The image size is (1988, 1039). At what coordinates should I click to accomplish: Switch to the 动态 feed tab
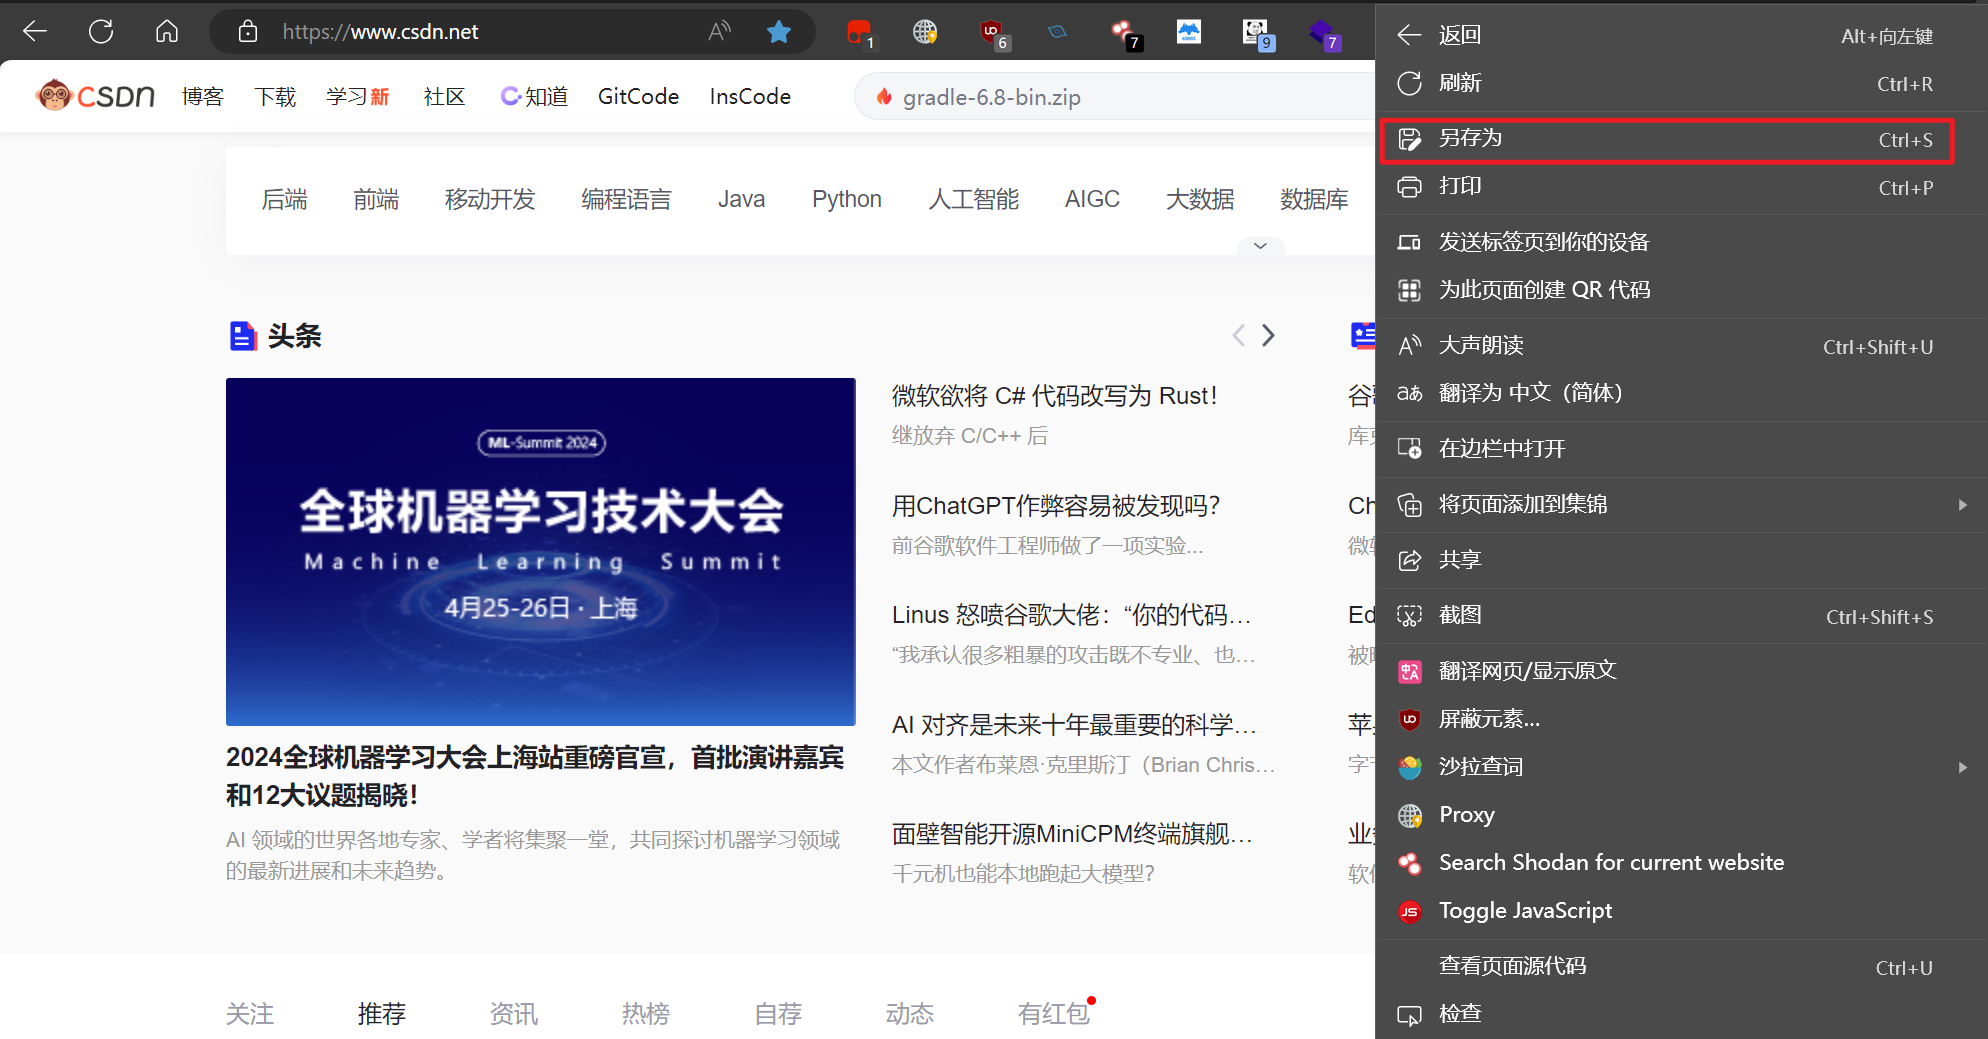pyautogui.click(x=910, y=1014)
